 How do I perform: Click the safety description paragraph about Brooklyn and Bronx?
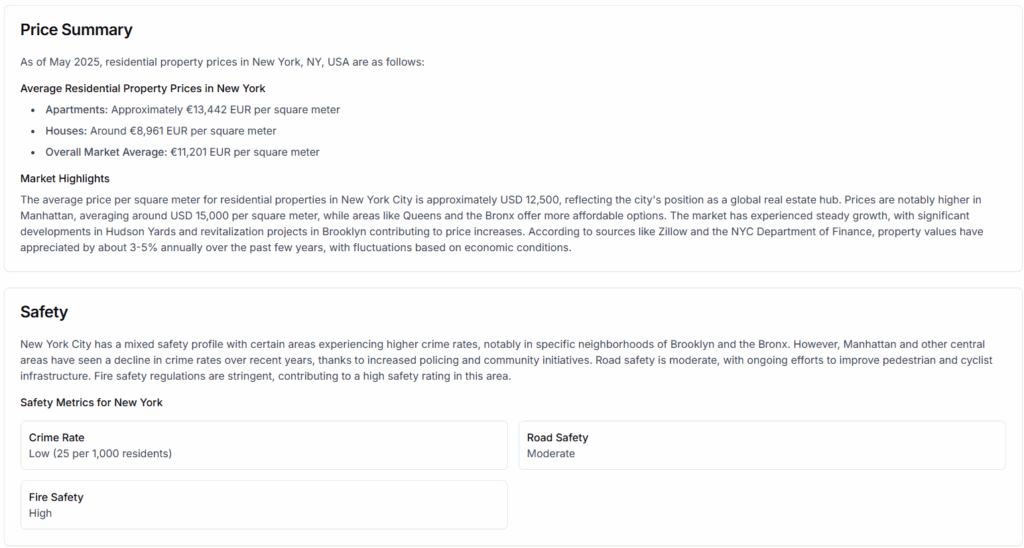(x=506, y=360)
